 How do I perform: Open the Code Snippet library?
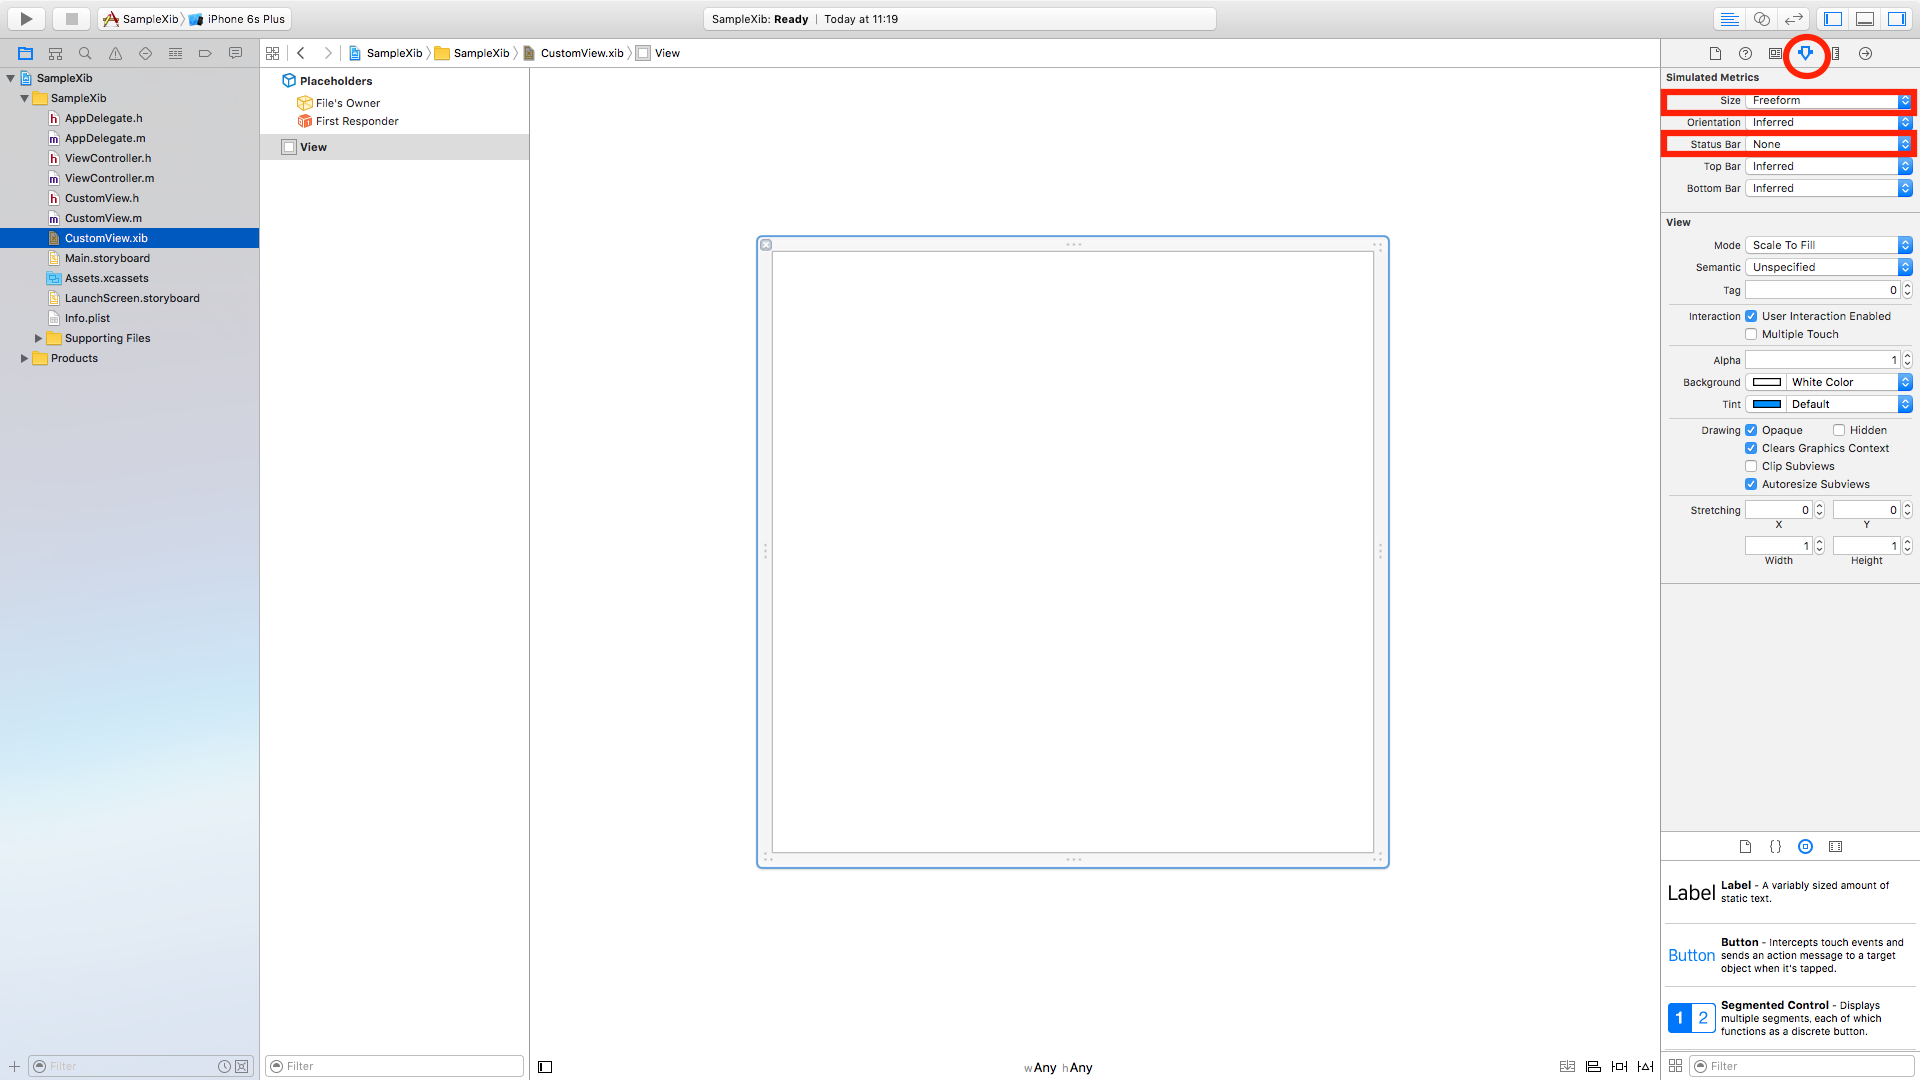pyautogui.click(x=1776, y=846)
